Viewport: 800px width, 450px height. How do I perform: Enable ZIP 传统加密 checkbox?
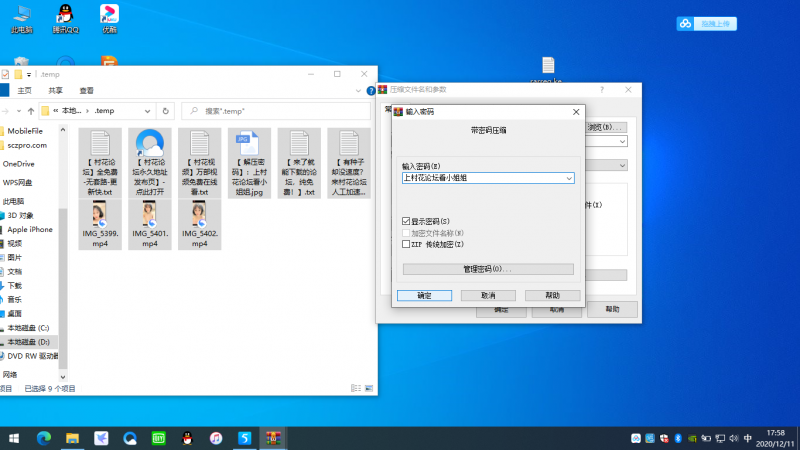click(406, 244)
